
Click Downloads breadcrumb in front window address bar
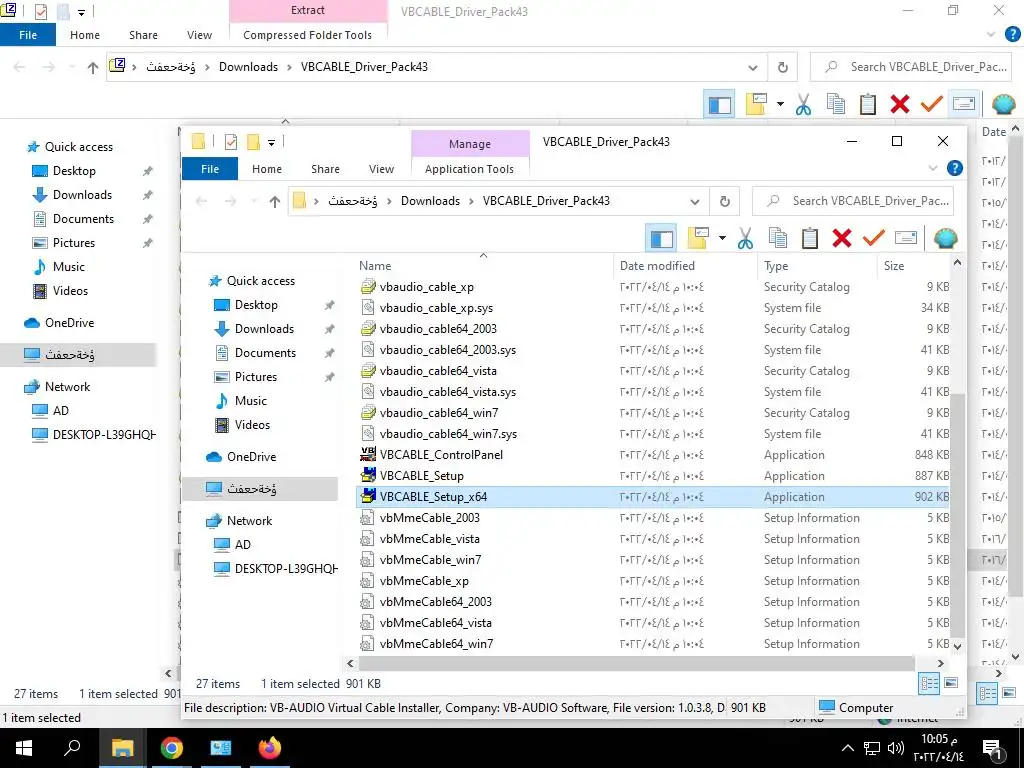[x=430, y=201]
